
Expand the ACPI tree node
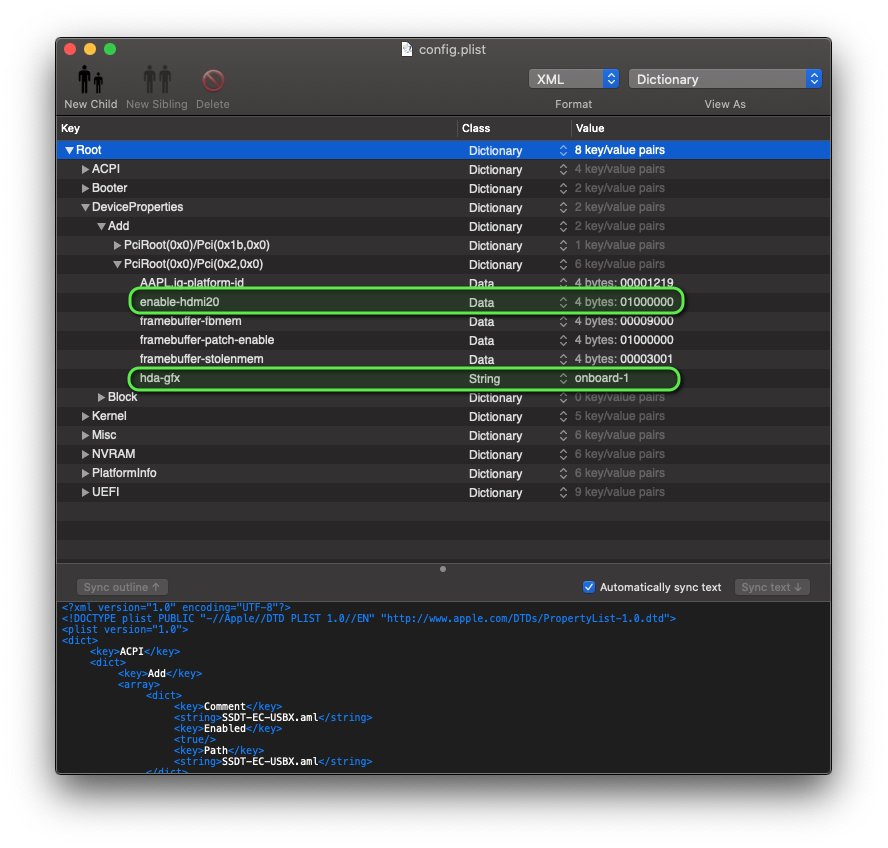[86, 169]
